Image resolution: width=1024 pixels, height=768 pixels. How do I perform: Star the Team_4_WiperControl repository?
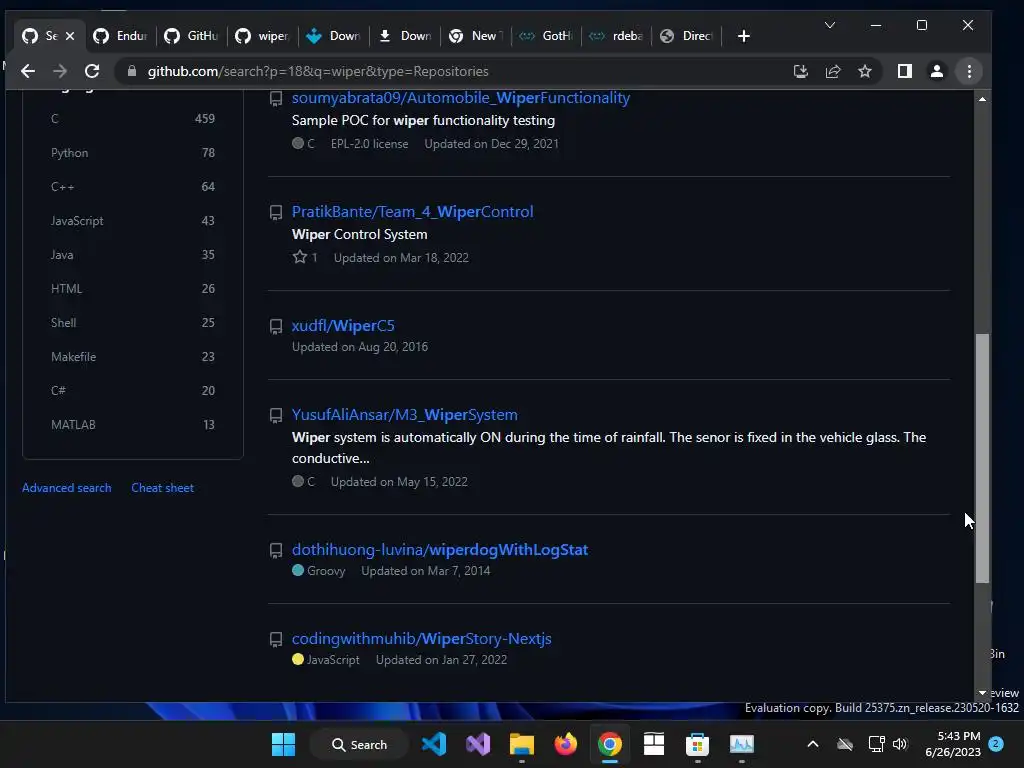(x=300, y=257)
